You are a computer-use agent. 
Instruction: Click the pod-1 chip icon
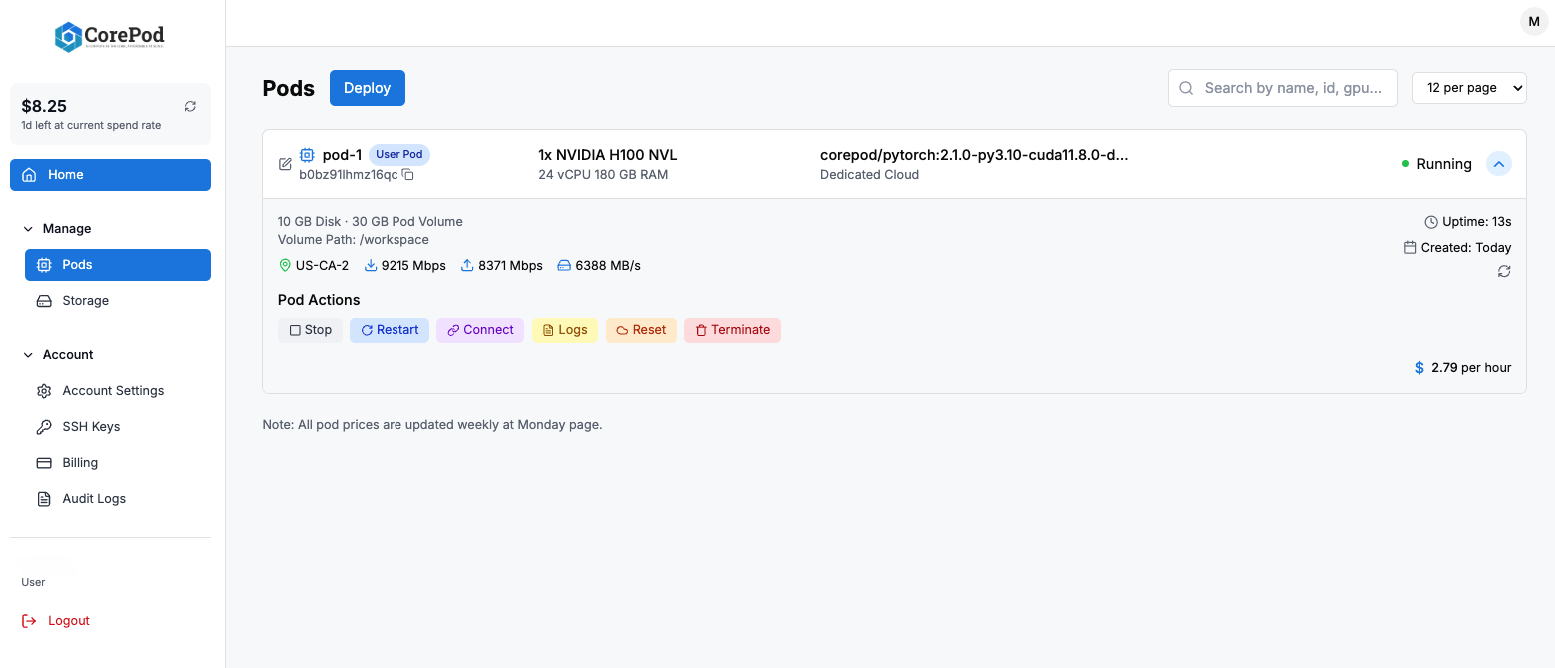[307, 155]
